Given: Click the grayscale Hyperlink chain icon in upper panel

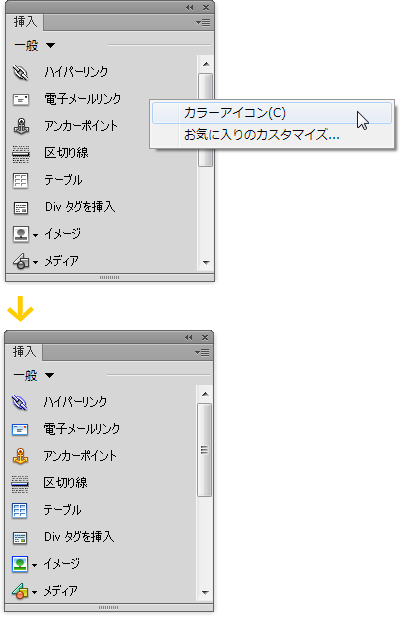Looking at the screenshot, I should 21,73.
